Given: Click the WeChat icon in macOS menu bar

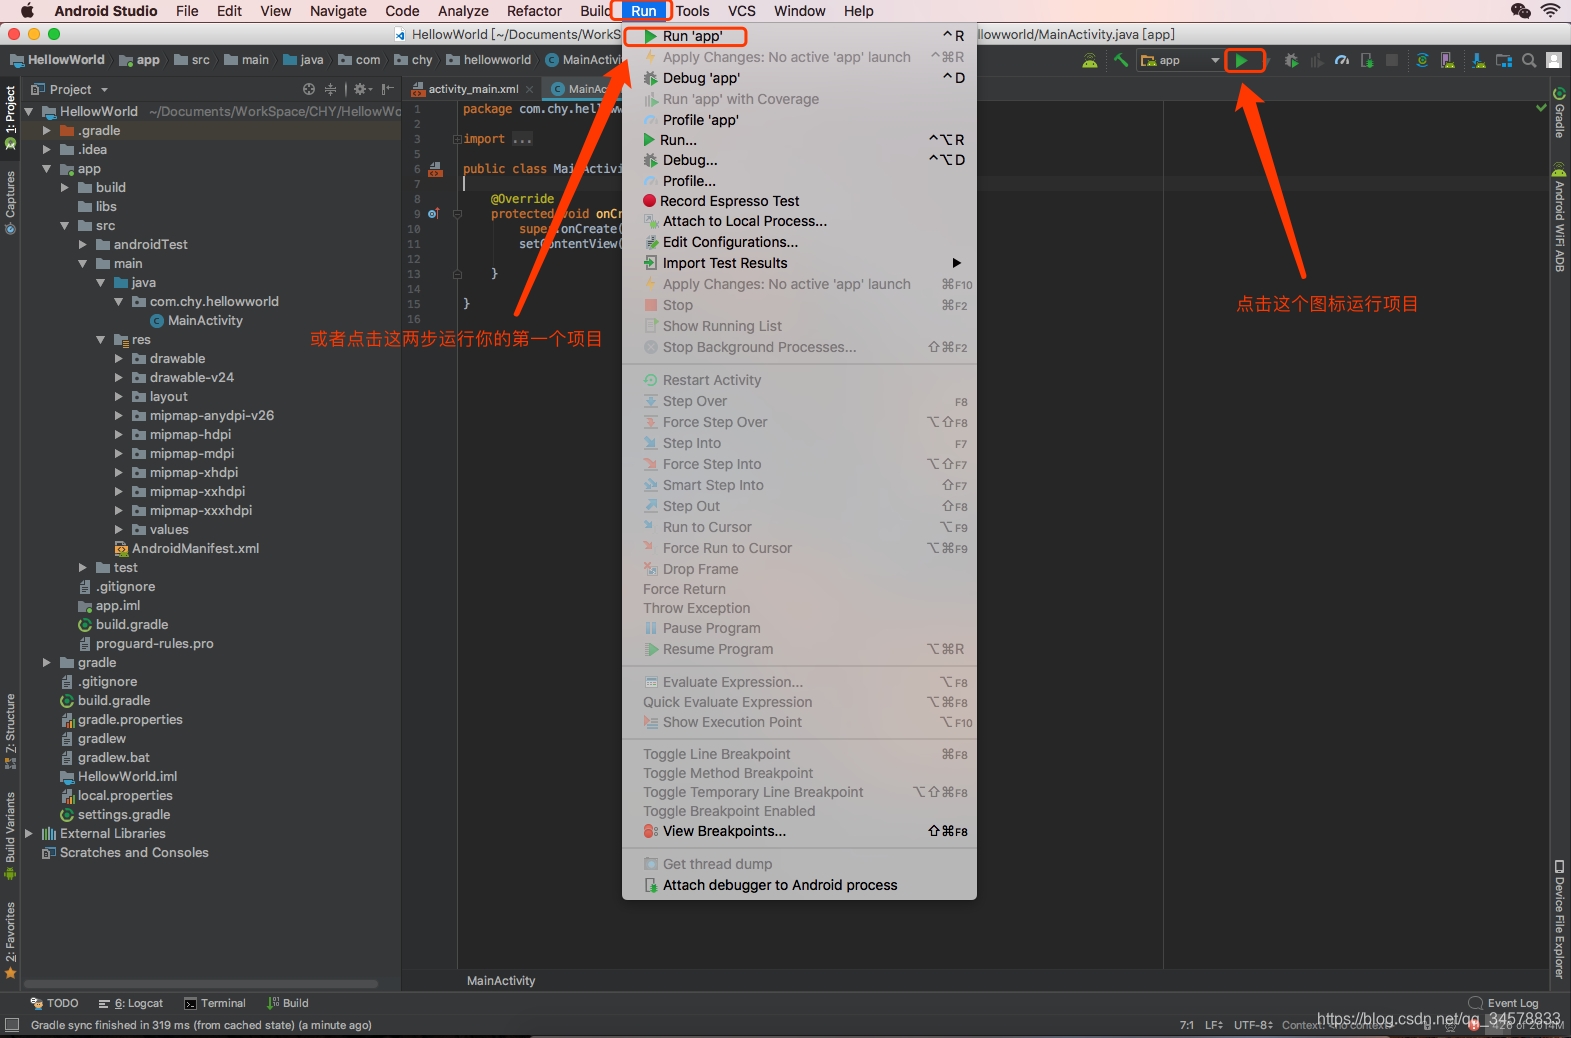Looking at the screenshot, I should click(1520, 11).
